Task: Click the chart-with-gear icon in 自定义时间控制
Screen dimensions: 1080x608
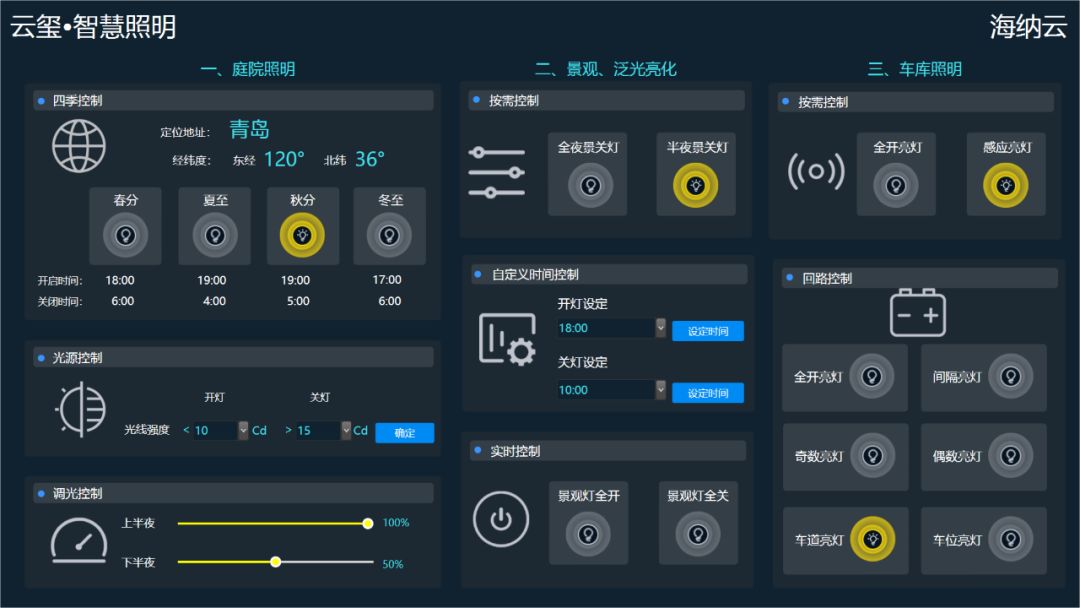Action: pos(508,339)
